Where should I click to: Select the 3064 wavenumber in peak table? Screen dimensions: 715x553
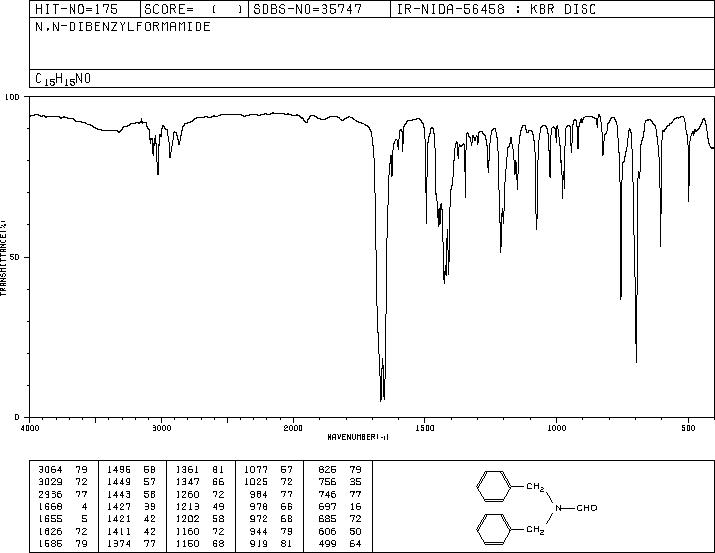pos(50,470)
